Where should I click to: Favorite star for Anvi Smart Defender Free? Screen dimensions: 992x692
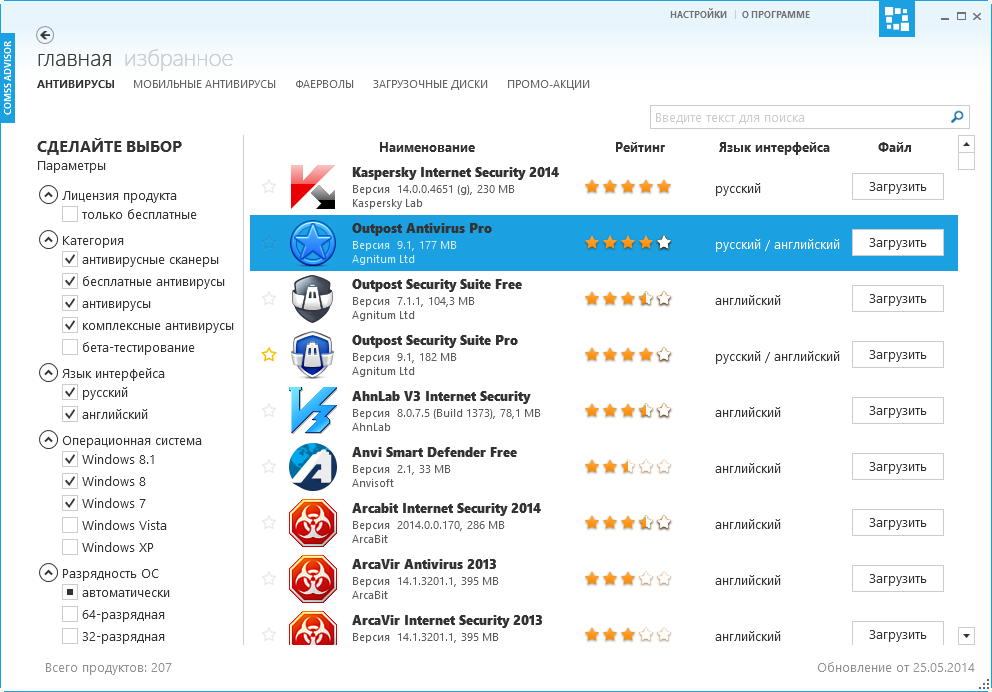269,467
